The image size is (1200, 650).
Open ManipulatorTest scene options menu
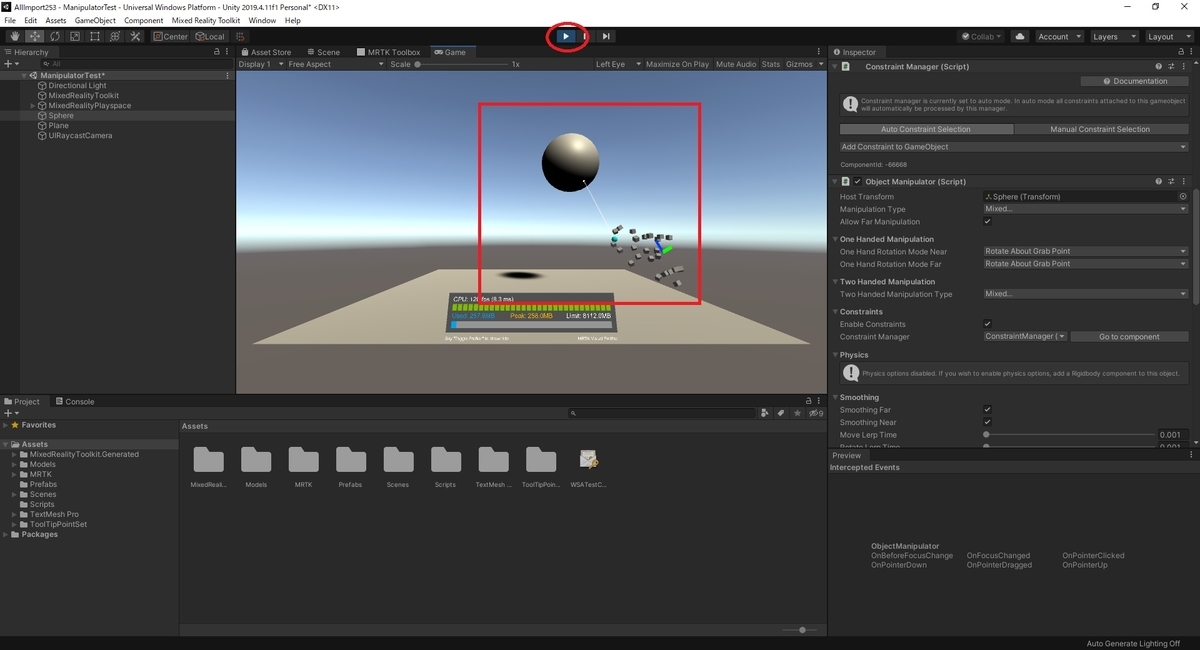228,75
